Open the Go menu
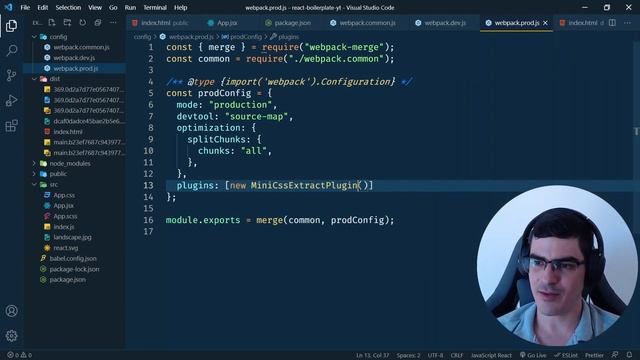 pos(113,7)
